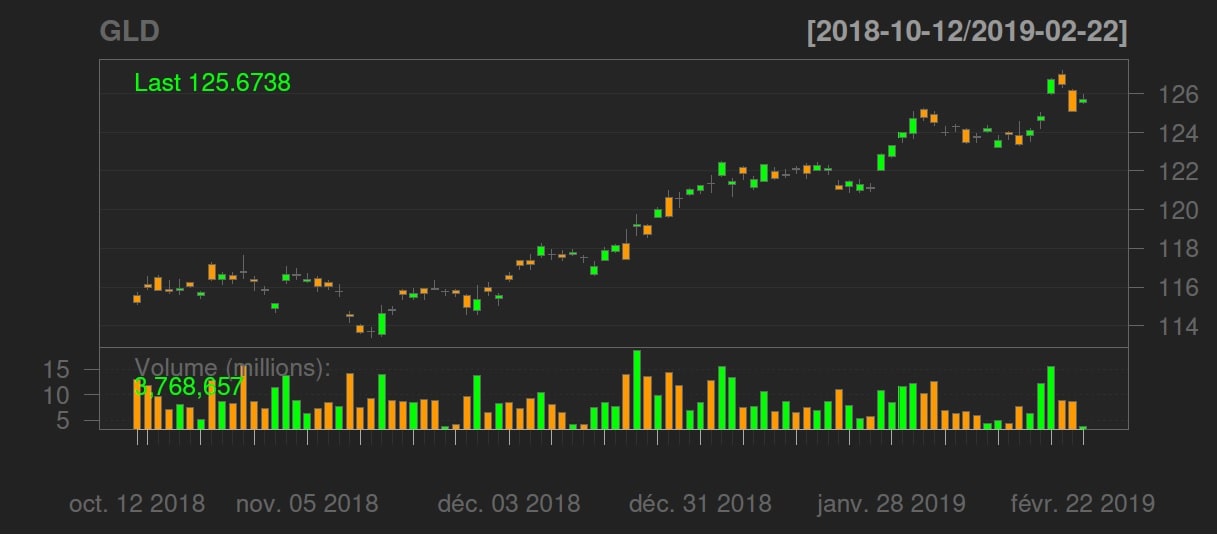The image size is (1217, 537).
Task: Click the déc. 03 2018 date label
Action: tap(509, 504)
